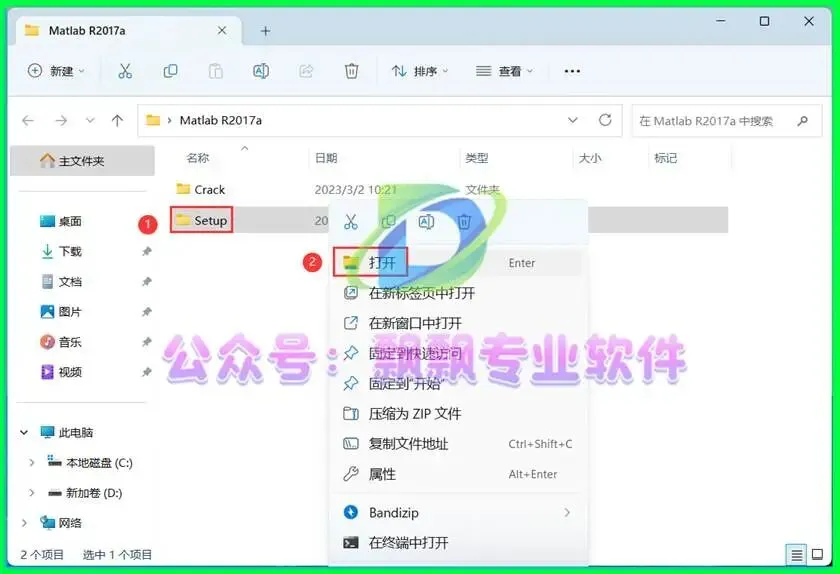Expand the Local Disk (C:) node
This screenshot has height=574, width=840.
[32, 463]
